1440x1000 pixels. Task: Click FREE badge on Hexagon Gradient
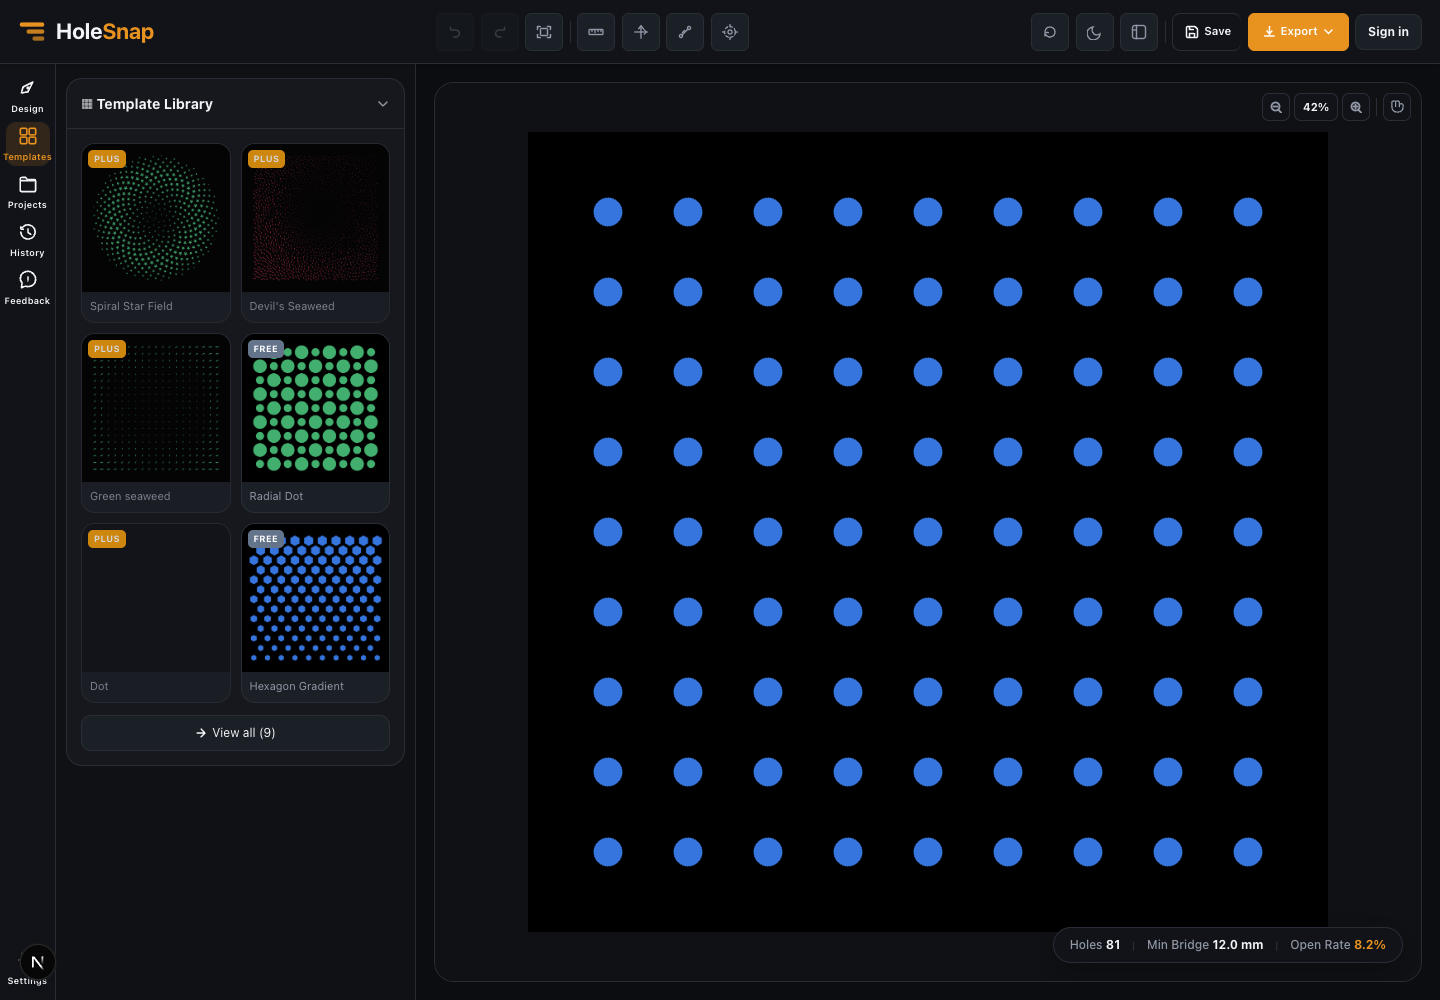tap(266, 539)
